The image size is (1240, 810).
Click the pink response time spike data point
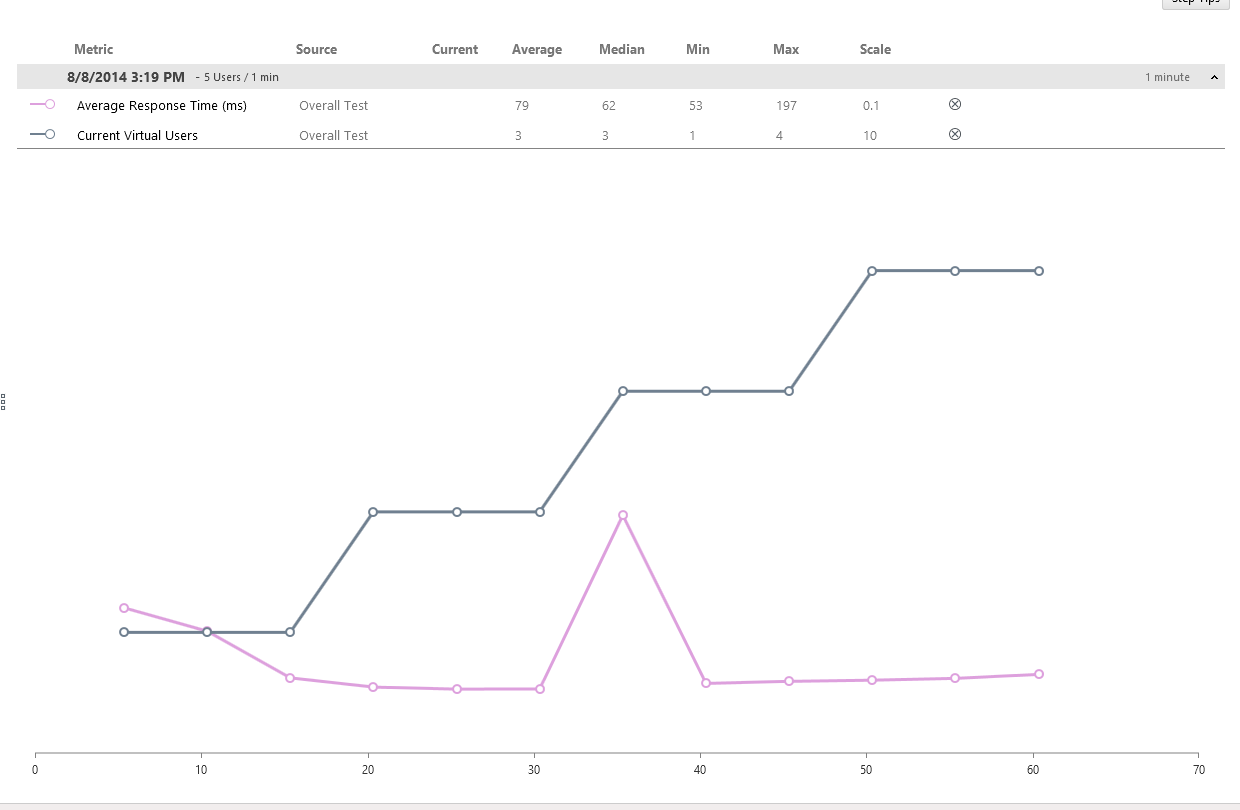(623, 516)
